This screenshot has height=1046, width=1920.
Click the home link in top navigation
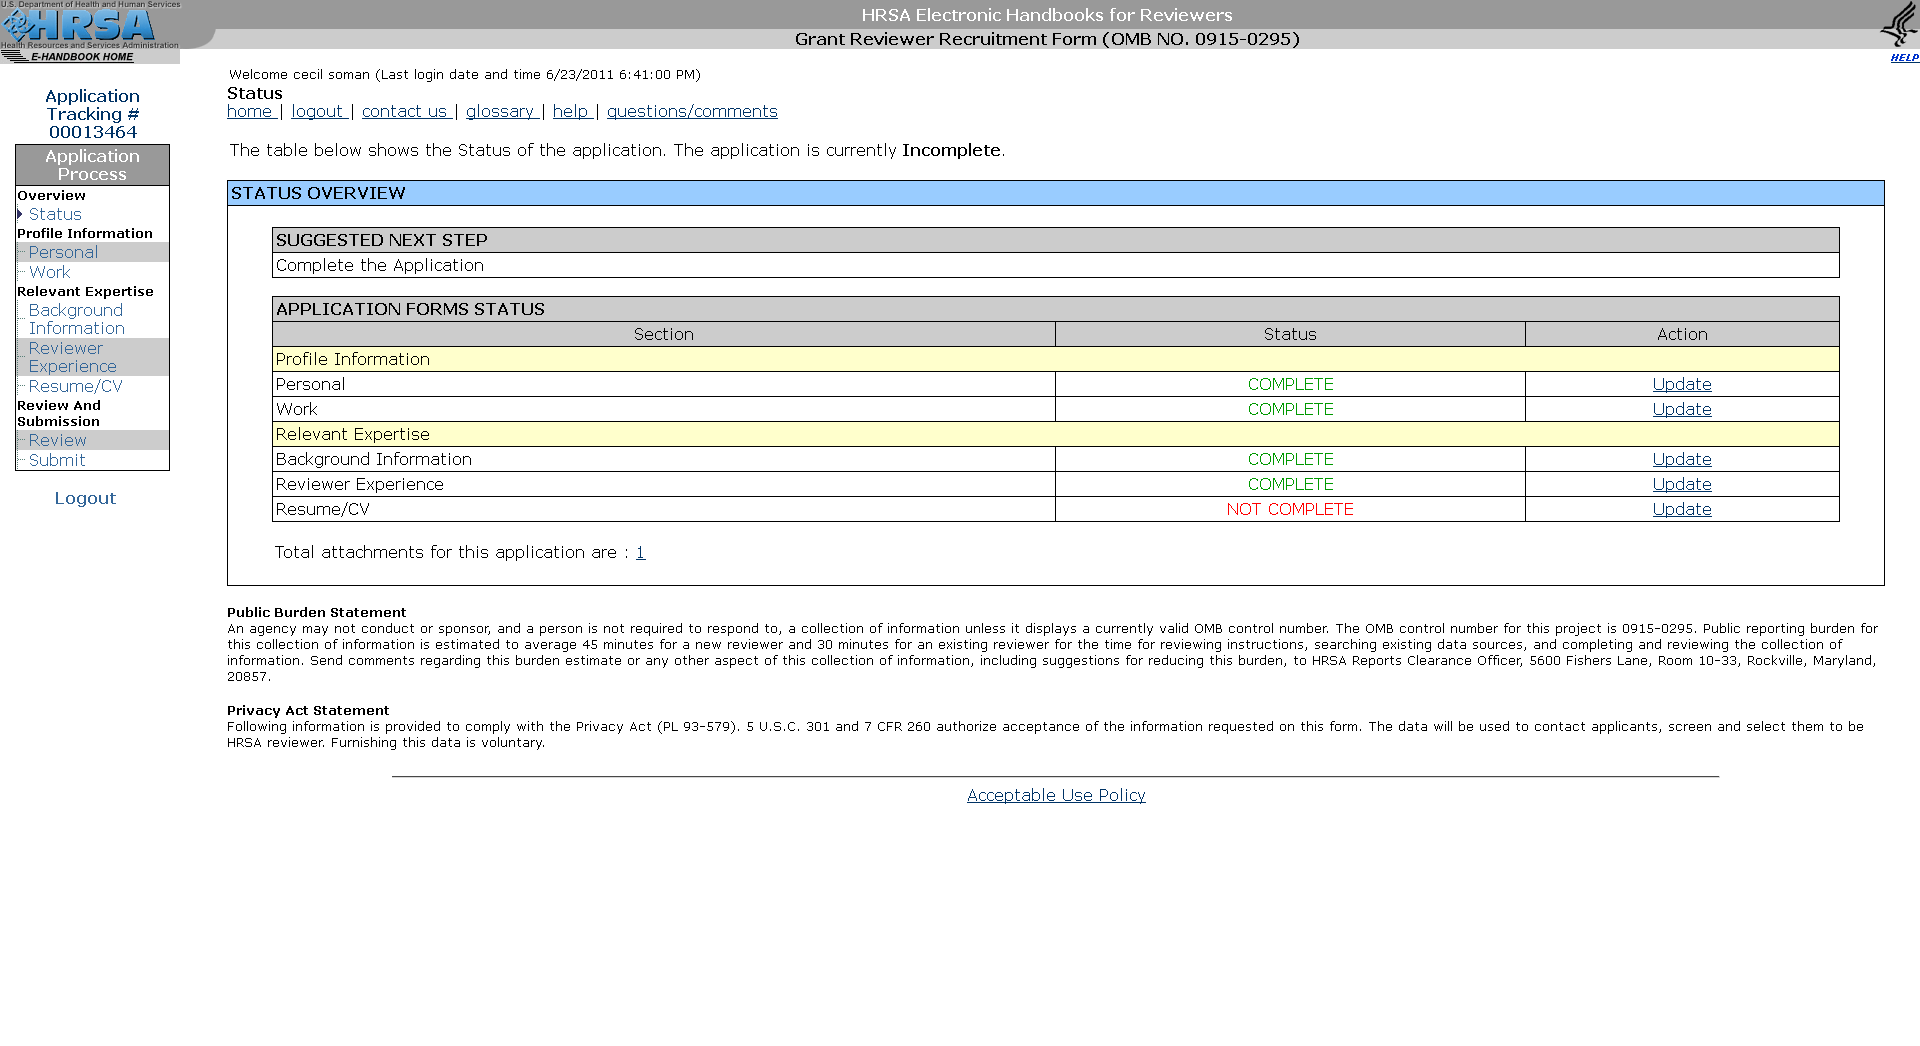249,111
